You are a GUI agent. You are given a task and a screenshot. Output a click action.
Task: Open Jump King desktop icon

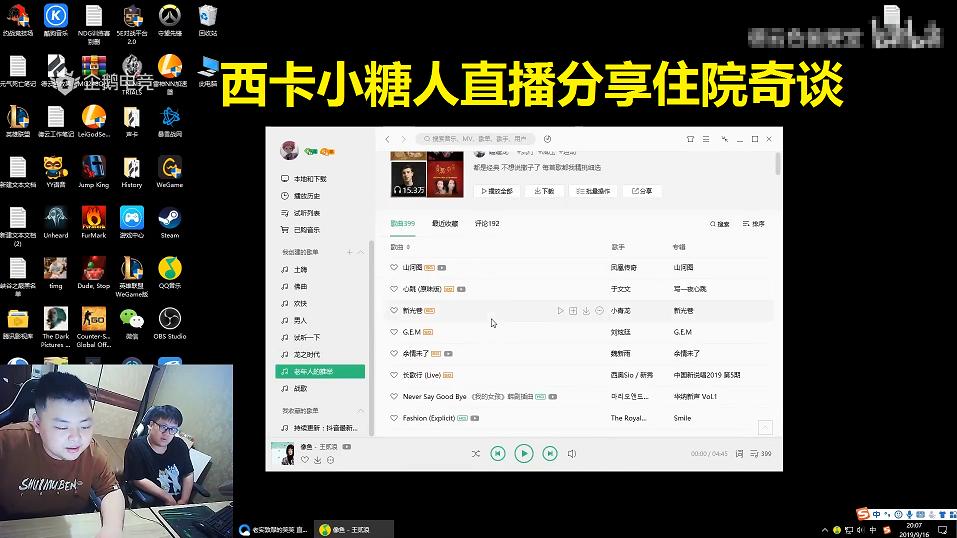pyautogui.click(x=94, y=172)
